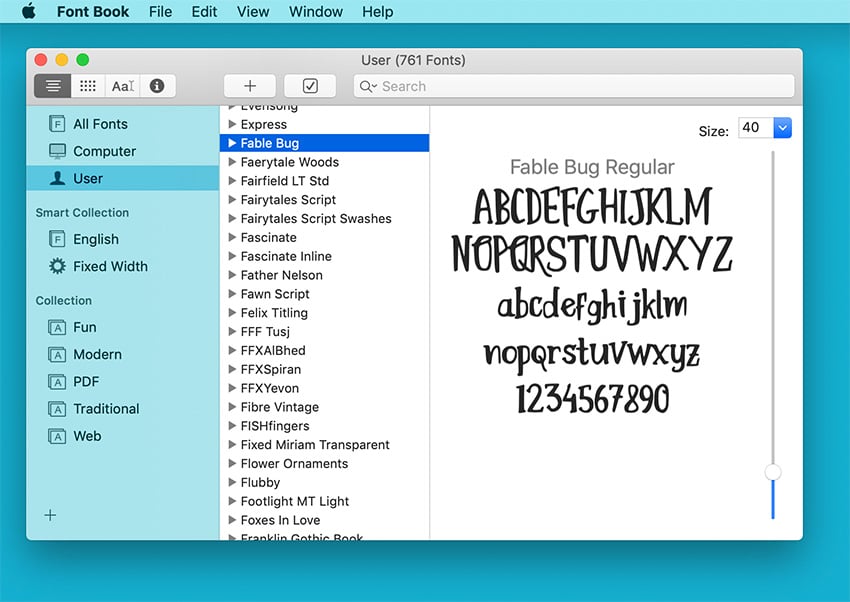
Task: Expand the Faerytale Woods font family
Action: pyautogui.click(x=232, y=161)
